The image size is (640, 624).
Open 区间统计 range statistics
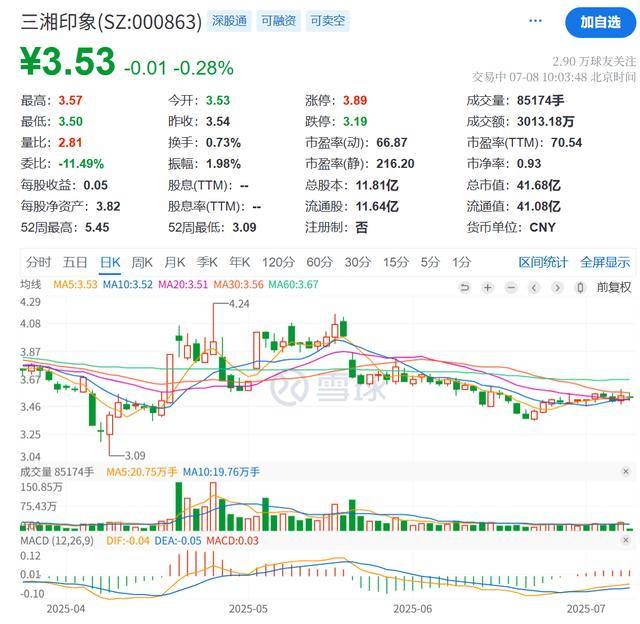point(543,262)
